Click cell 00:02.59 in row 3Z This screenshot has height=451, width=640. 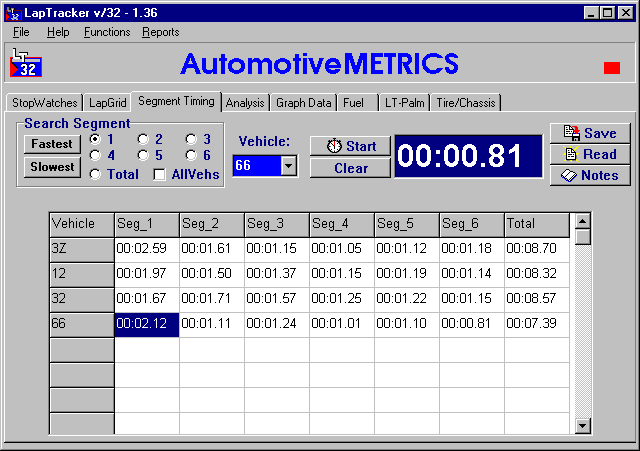tap(147, 250)
